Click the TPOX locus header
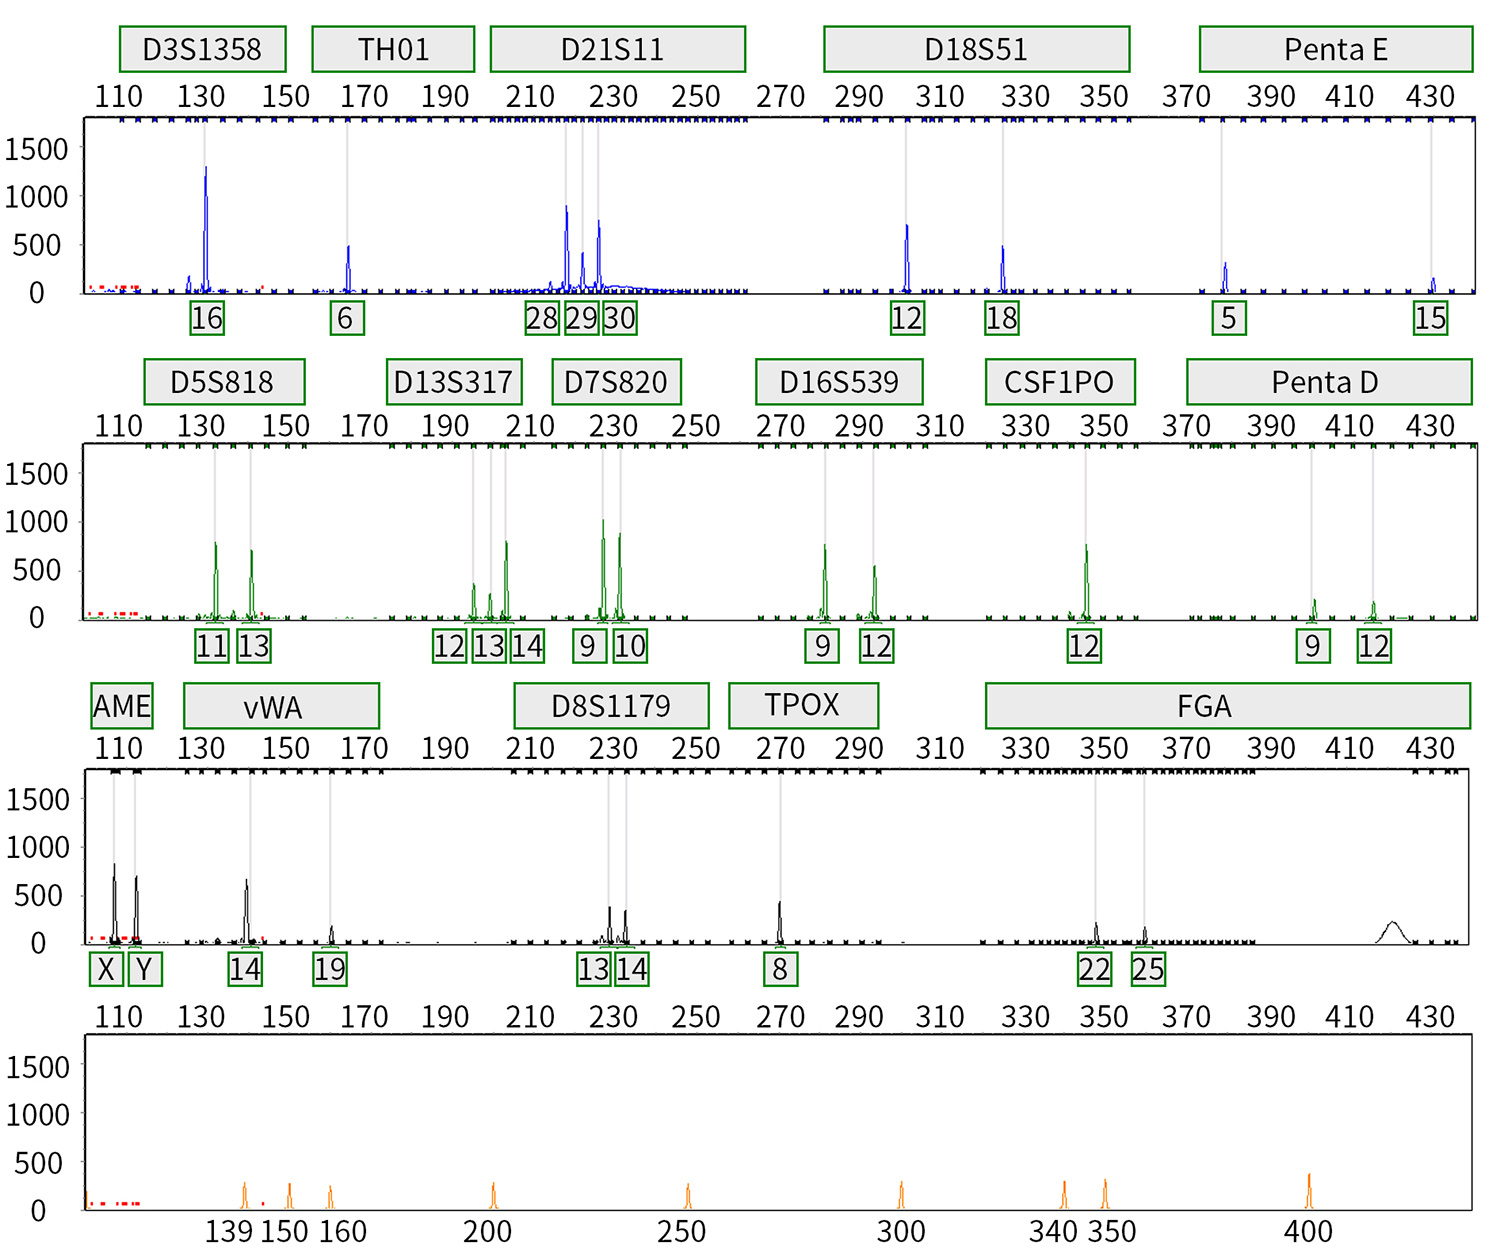Image resolution: width=1500 pixels, height=1254 pixels. pyautogui.click(x=803, y=706)
